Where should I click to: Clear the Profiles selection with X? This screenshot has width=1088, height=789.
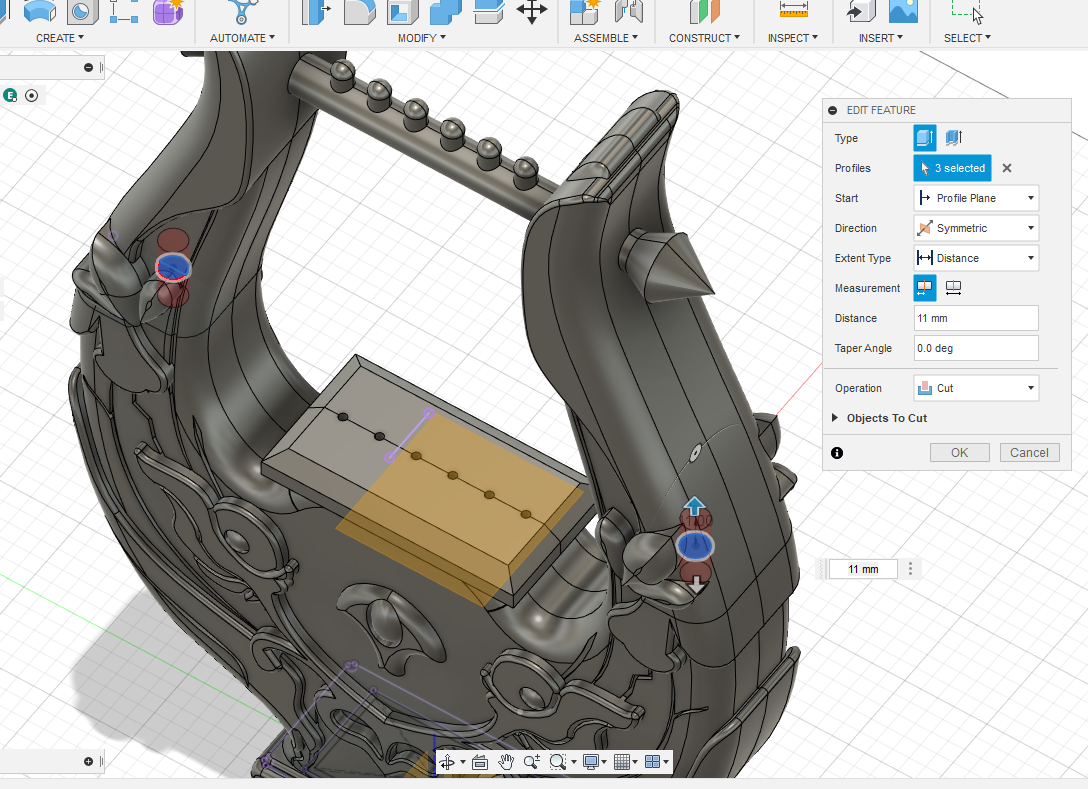click(1007, 168)
